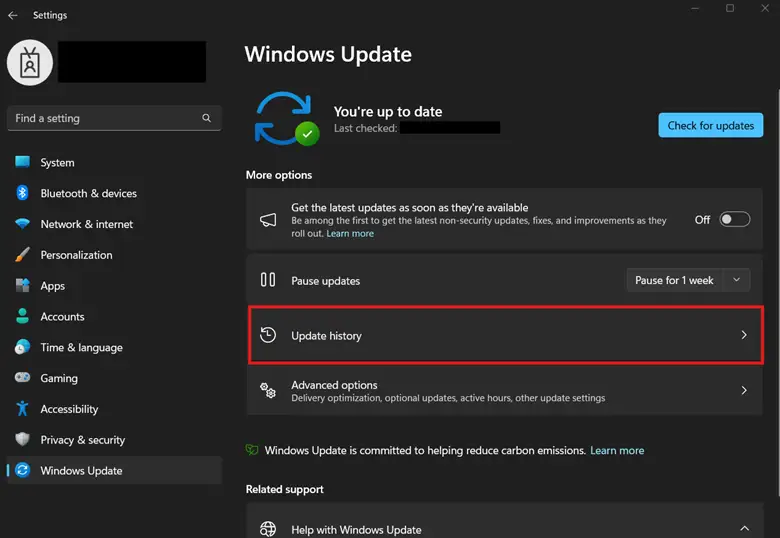Click the 'You're up to date' status text
Viewport: 780px width, 538px height.
coord(388,111)
